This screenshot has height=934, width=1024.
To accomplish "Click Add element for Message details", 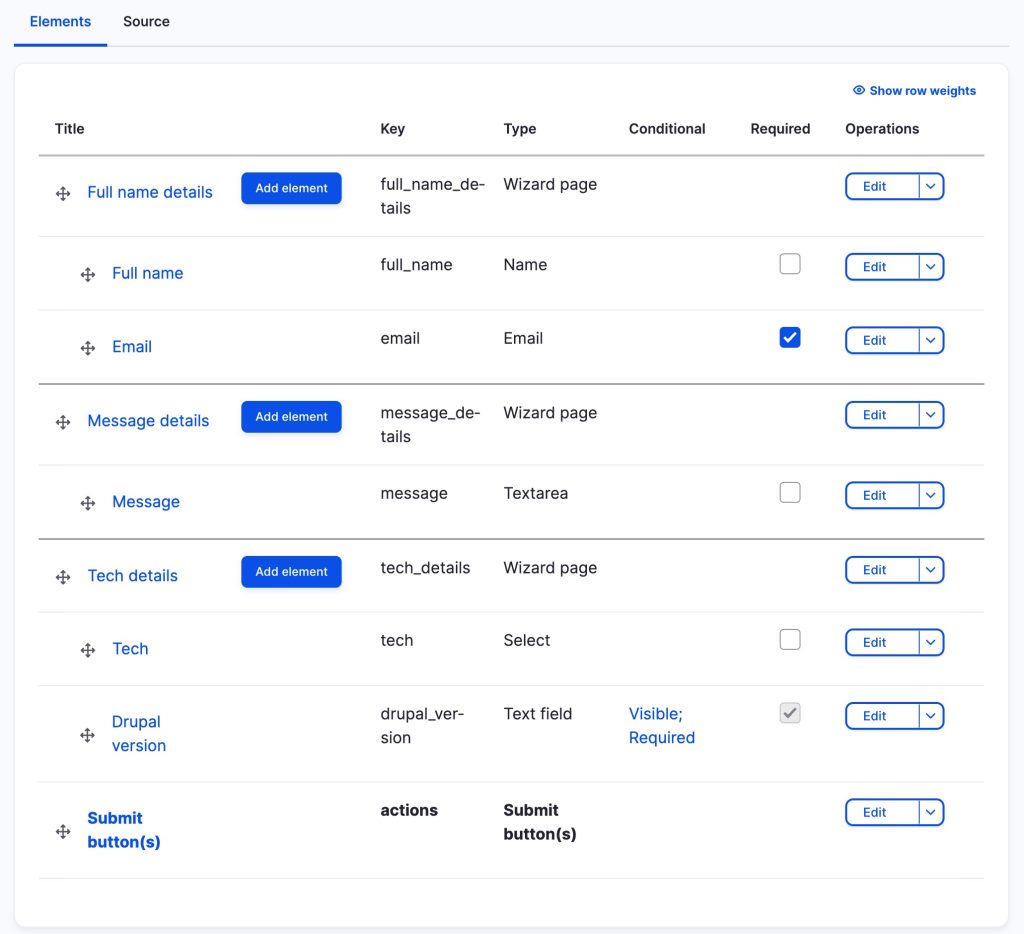I will (x=291, y=417).
